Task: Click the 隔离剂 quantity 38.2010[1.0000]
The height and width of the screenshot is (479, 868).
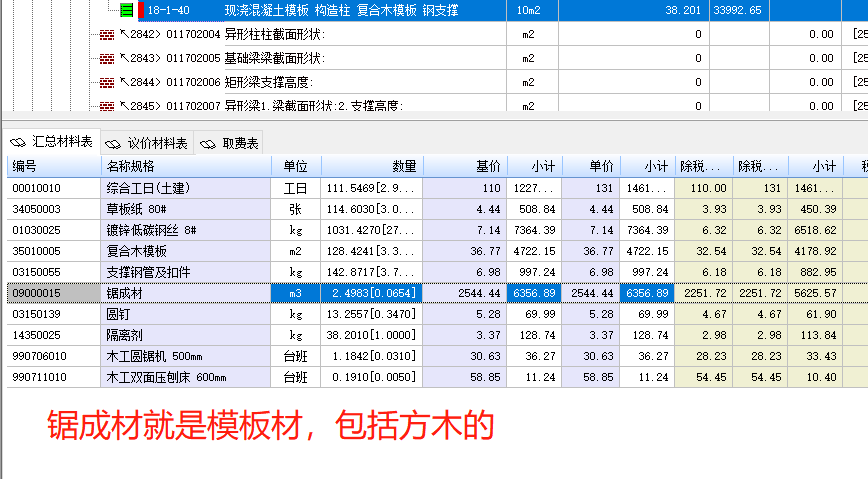Action: point(372,336)
